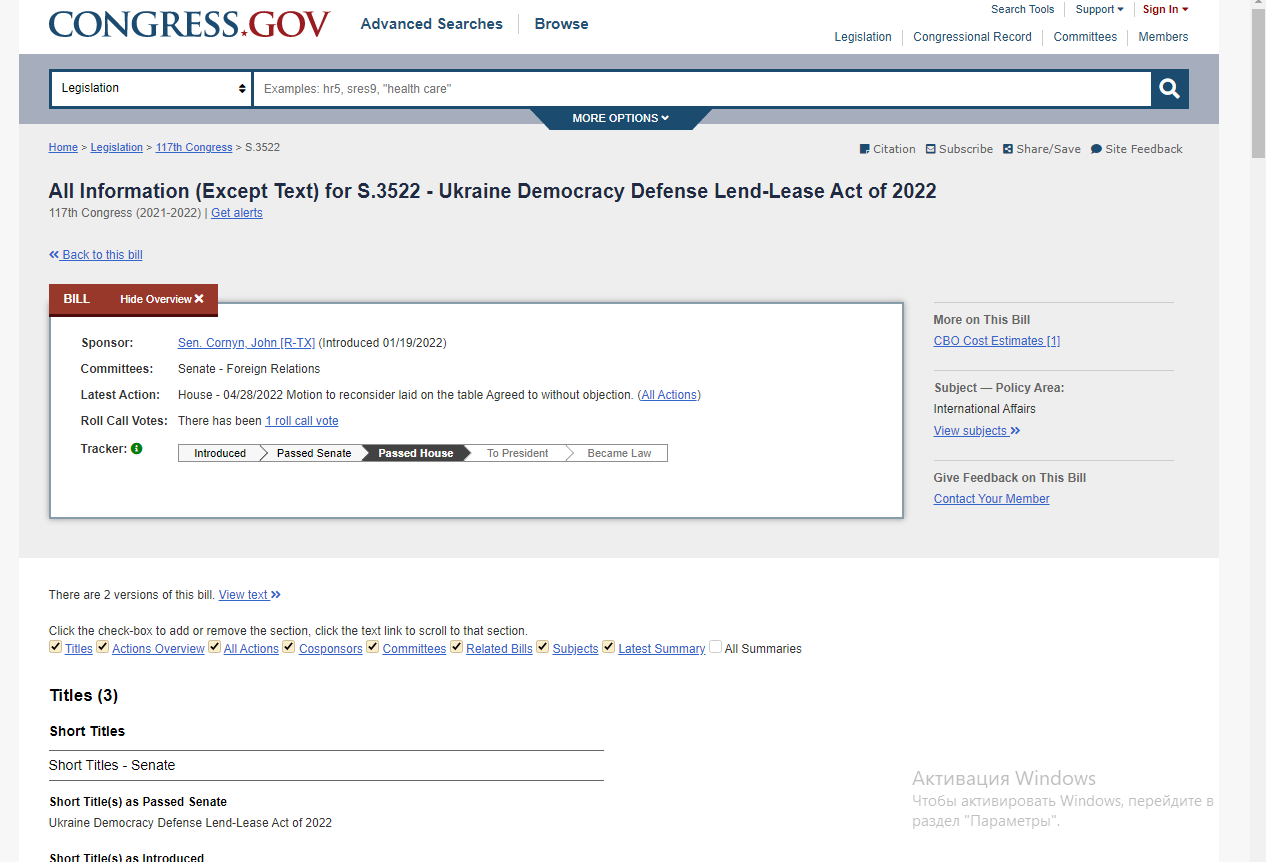Click the BILL tab label
Image resolution: width=1266 pixels, height=862 pixels.
[77, 299]
